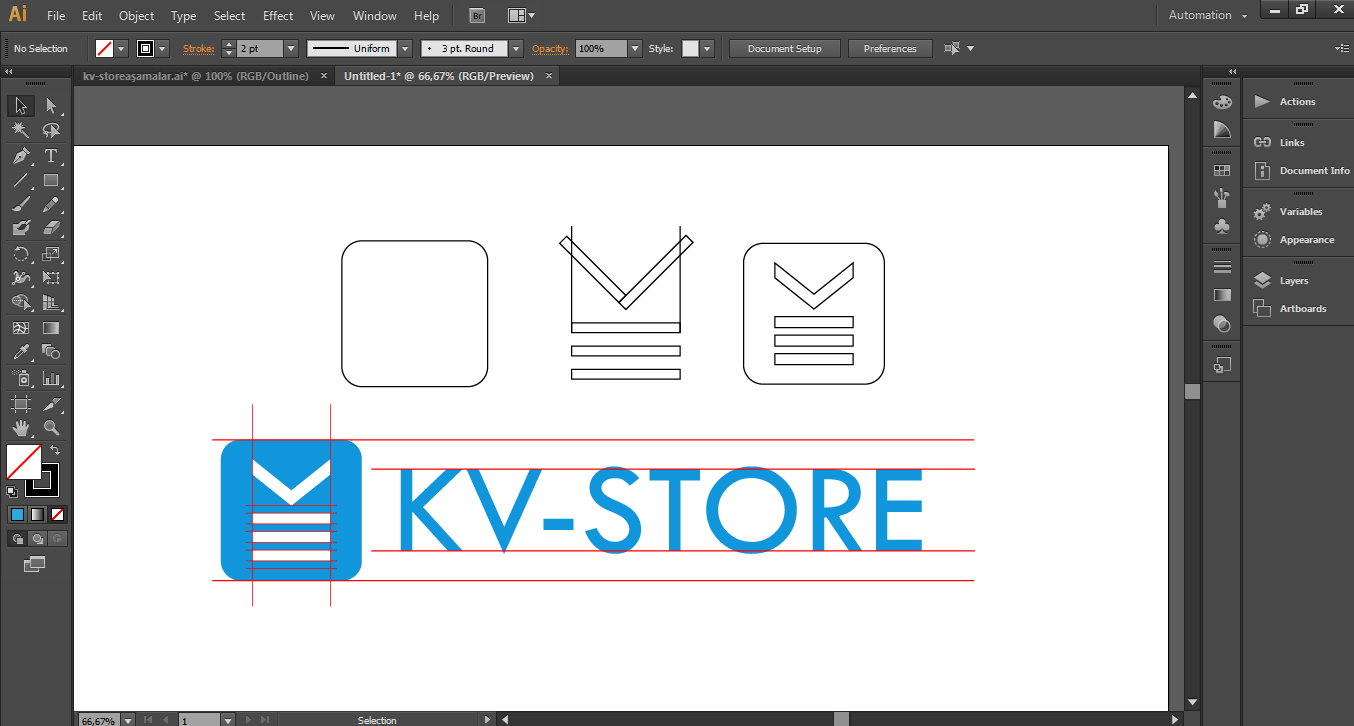The height and width of the screenshot is (726, 1354).
Task: Open the Window menu
Action: (375, 16)
